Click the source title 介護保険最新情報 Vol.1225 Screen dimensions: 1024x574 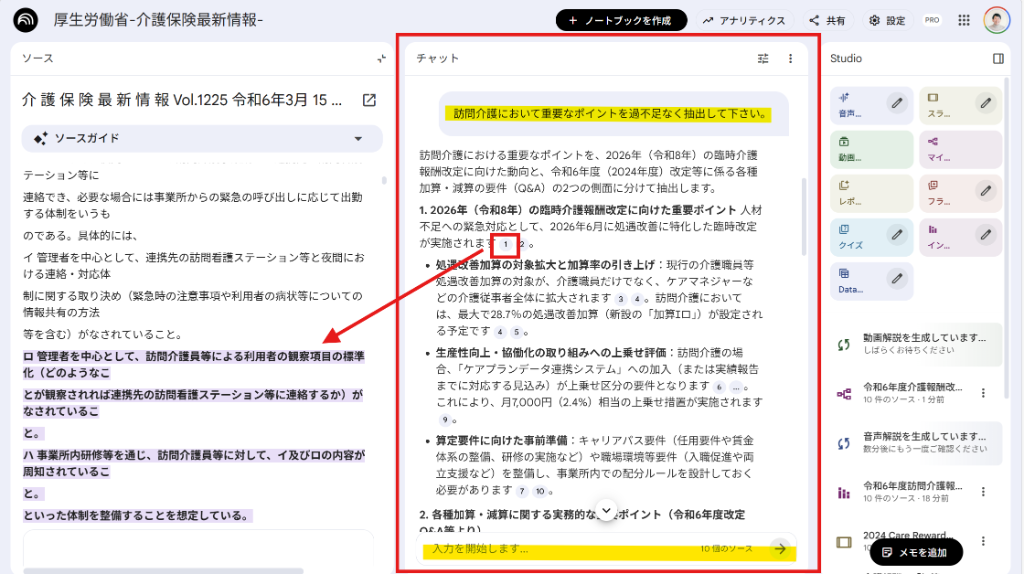(182, 100)
